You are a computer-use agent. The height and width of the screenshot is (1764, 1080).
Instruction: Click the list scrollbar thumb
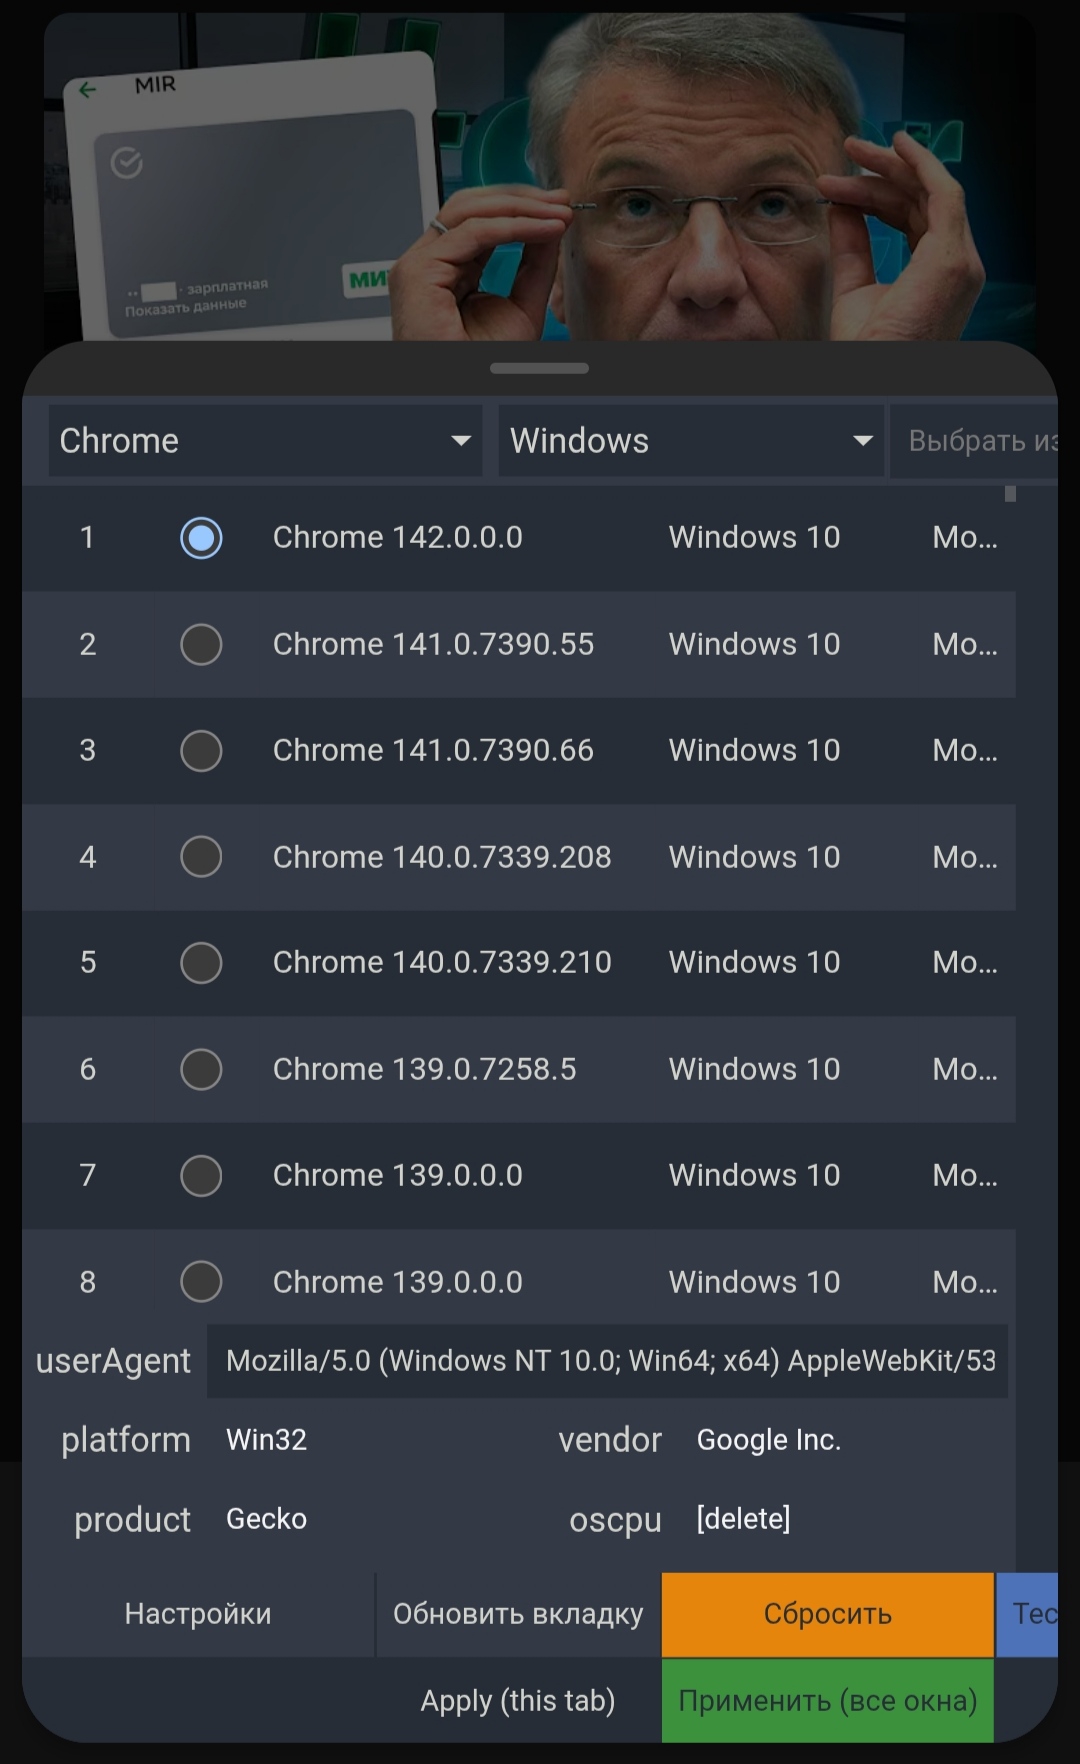click(x=1010, y=494)
